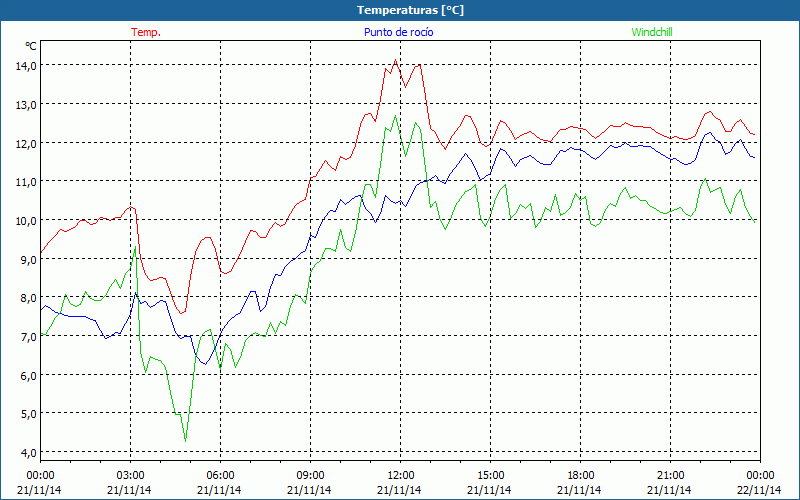The height and width of the screenshot is (500, 800).
Task: Click the '12,0' y-axis value
Action: (x=26, y=143)
